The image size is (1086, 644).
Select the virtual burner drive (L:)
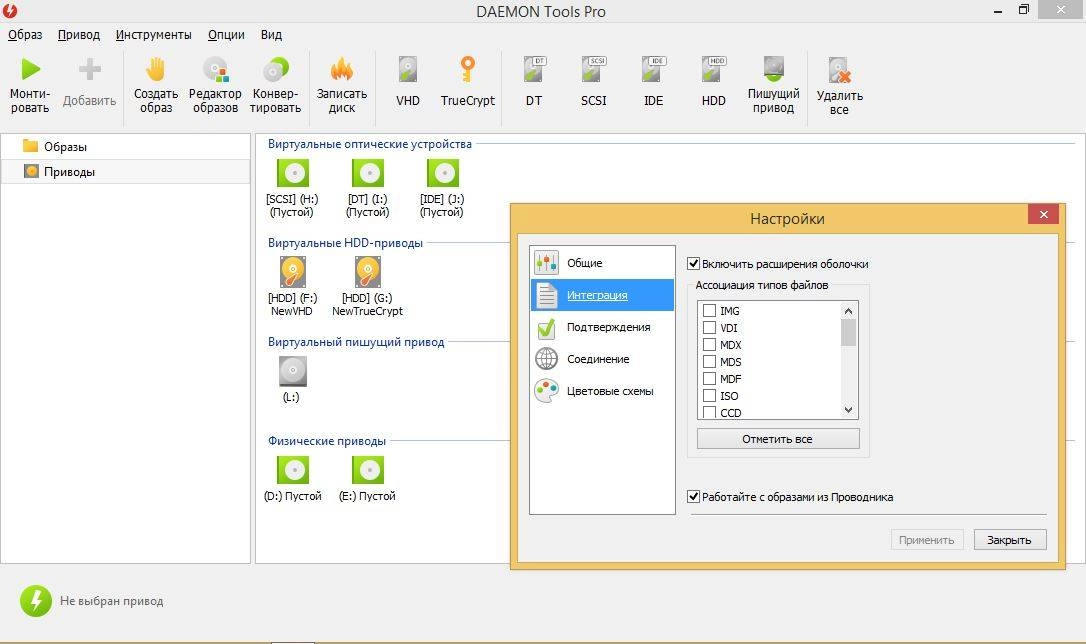pyautogui.click(x=292, y=379)
